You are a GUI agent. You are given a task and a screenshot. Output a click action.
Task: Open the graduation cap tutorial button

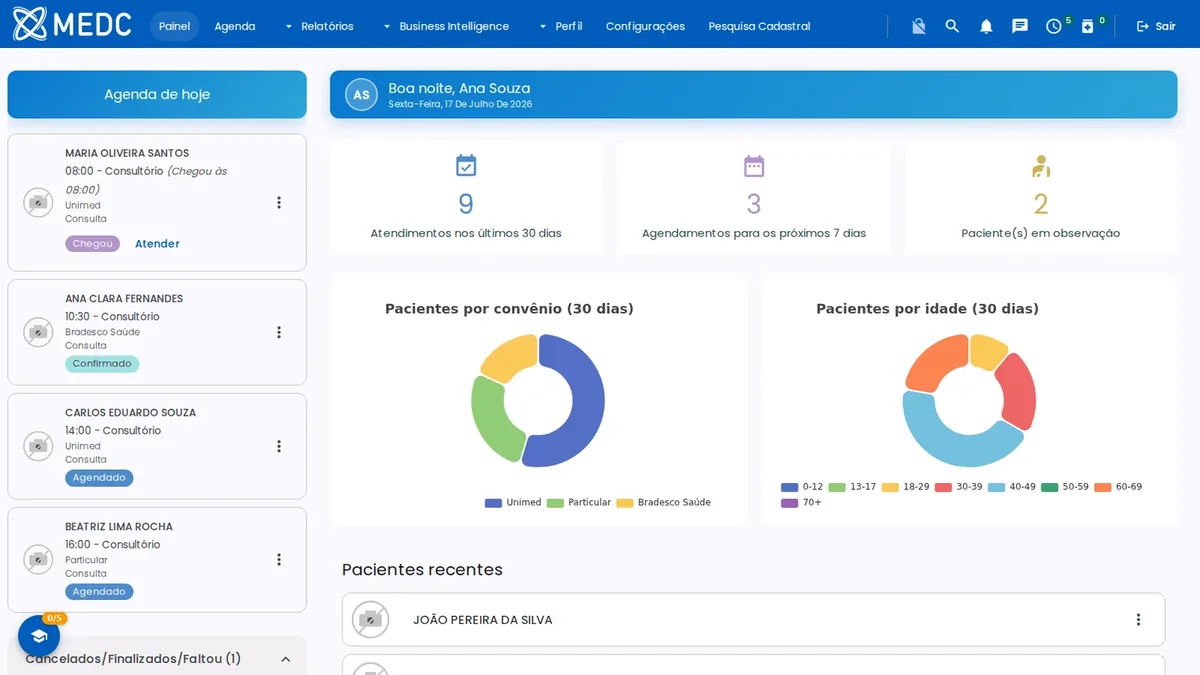[x=39, y=636]
